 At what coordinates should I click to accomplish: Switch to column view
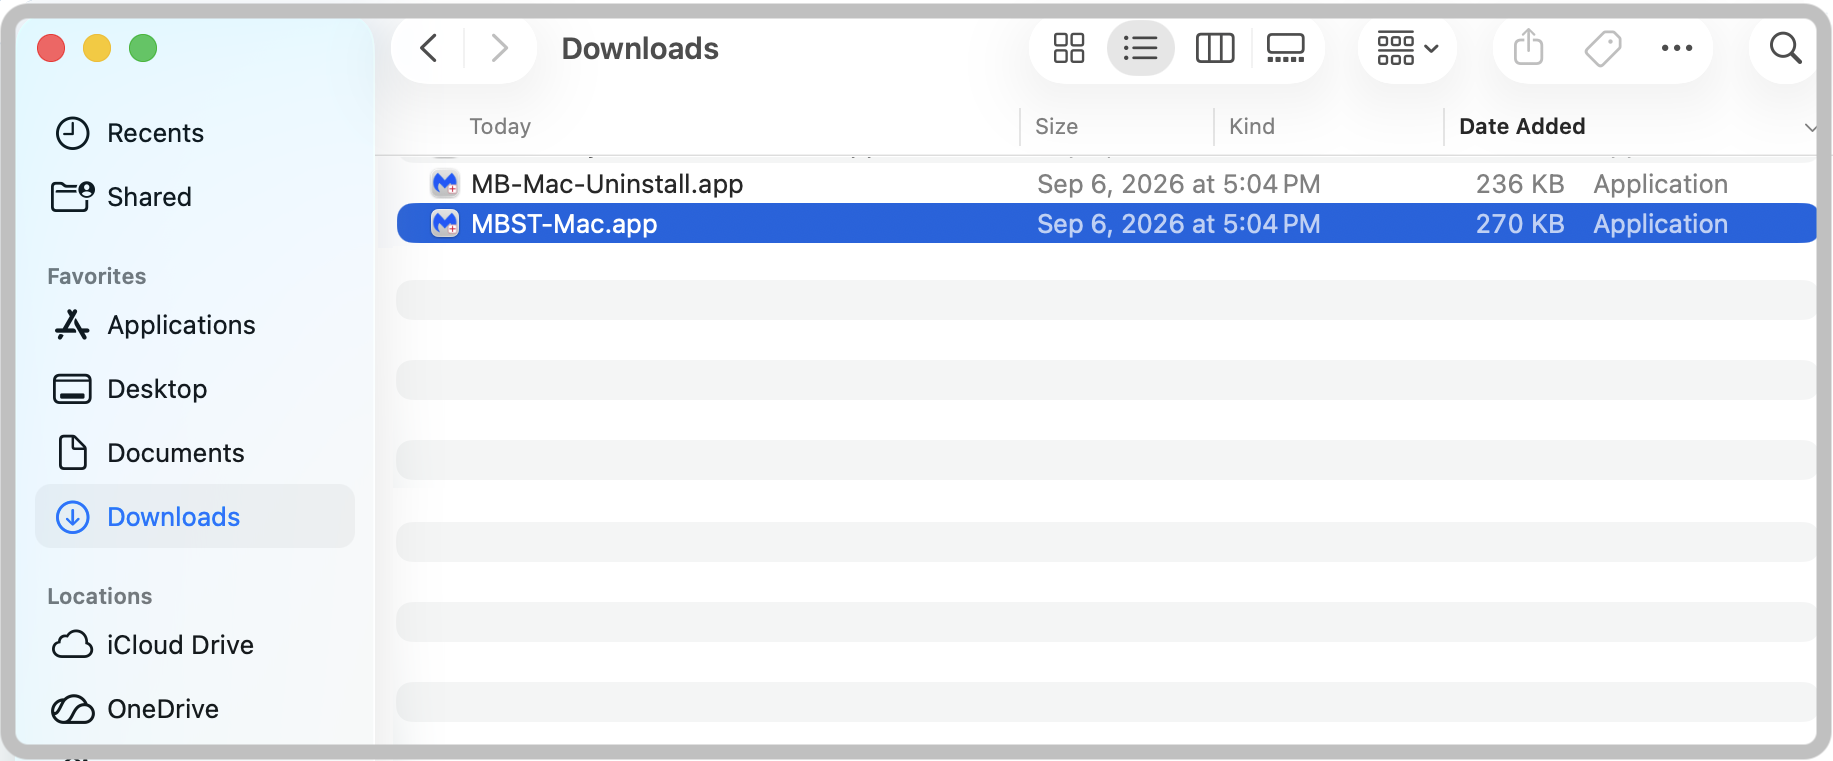[1215, 48]
